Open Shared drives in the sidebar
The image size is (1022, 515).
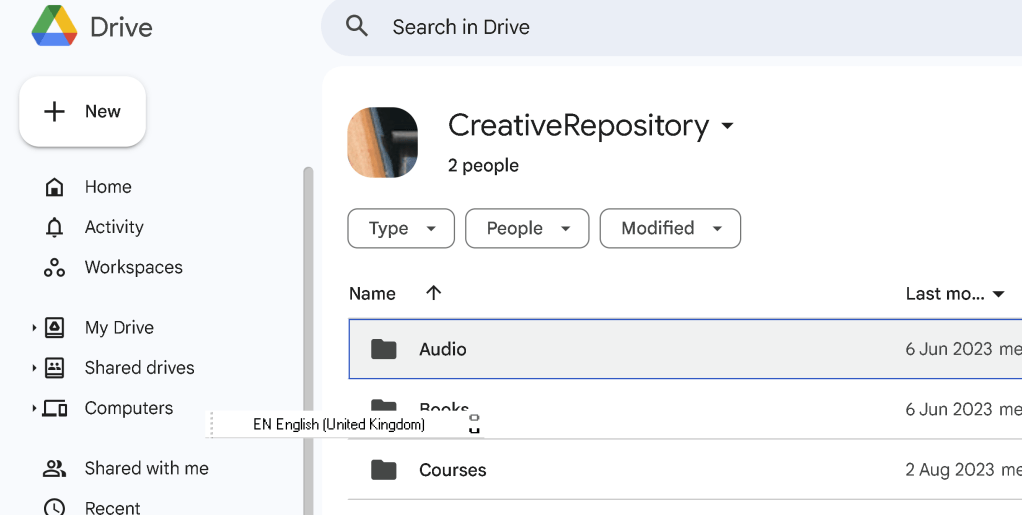(139, 368)
